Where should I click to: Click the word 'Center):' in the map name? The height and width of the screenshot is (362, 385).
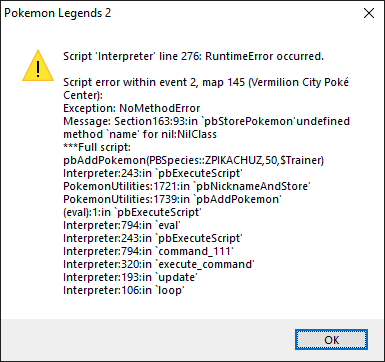(x=83, y=95)
